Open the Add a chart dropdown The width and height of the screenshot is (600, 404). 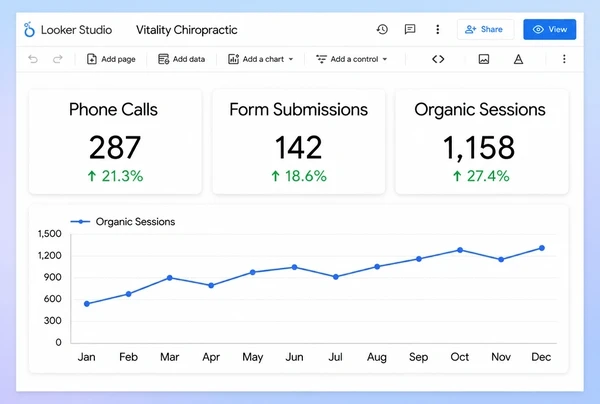click(261, 59)
